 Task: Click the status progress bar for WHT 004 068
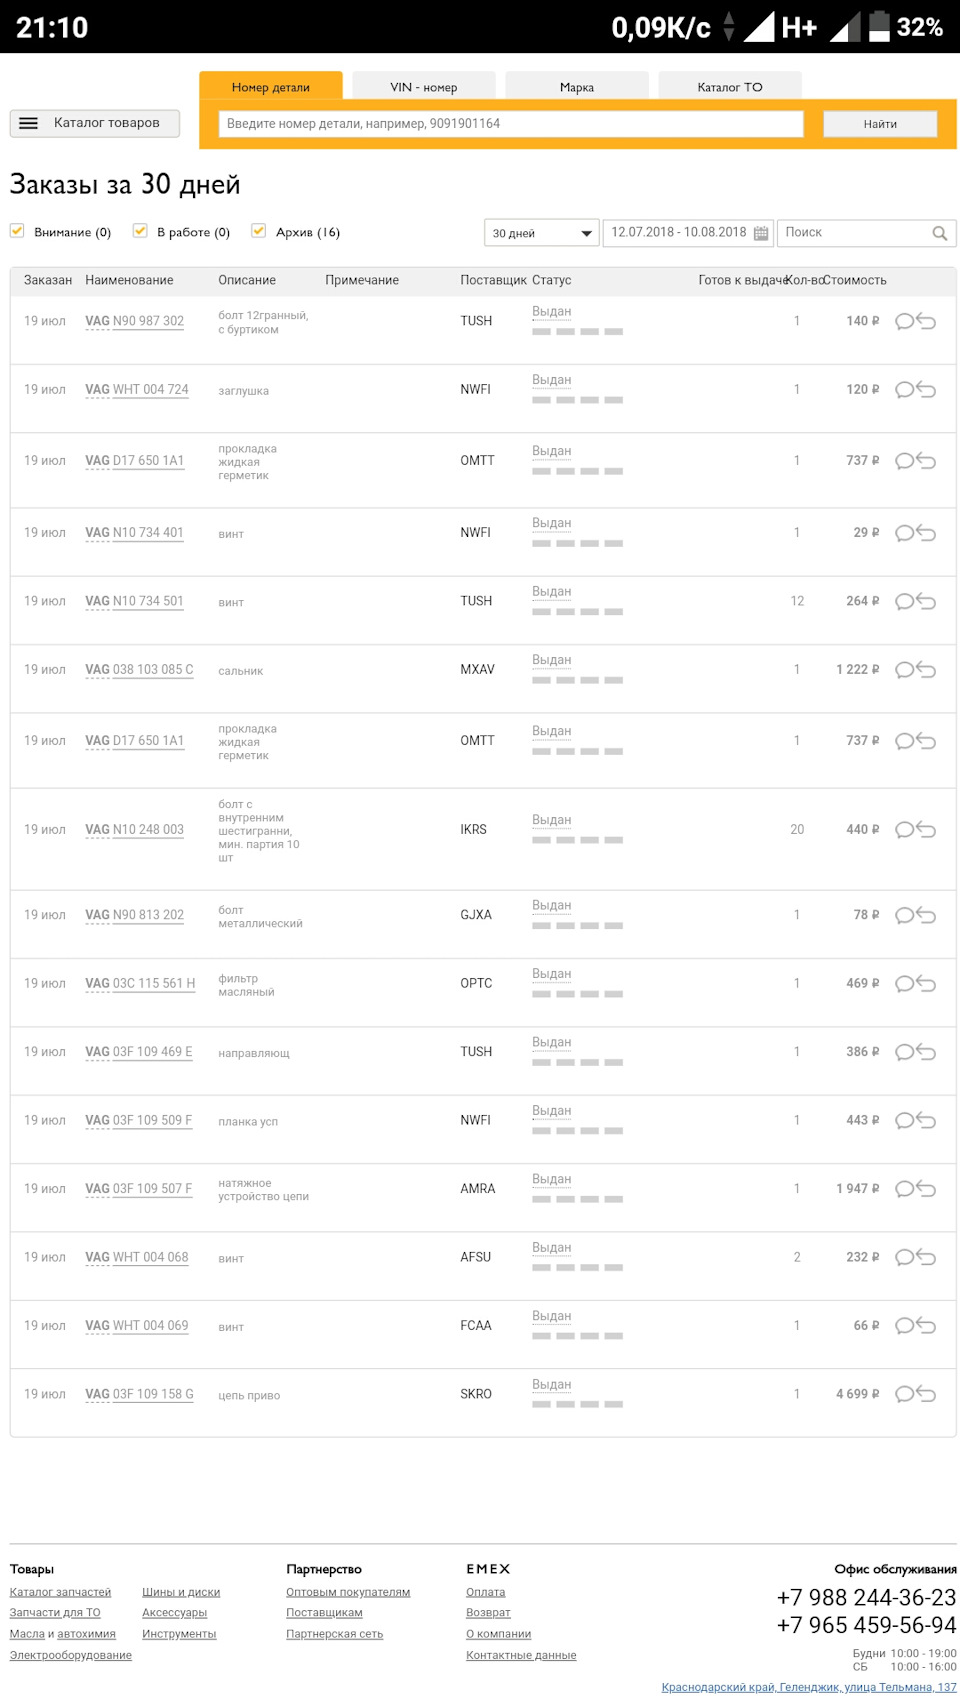pyautogui.click(x=577, y=1268)
